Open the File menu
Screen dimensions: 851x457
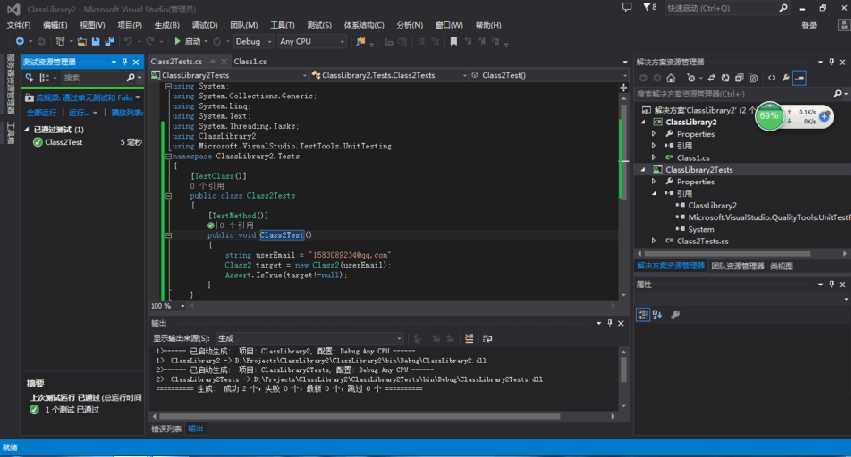point(18,25)
